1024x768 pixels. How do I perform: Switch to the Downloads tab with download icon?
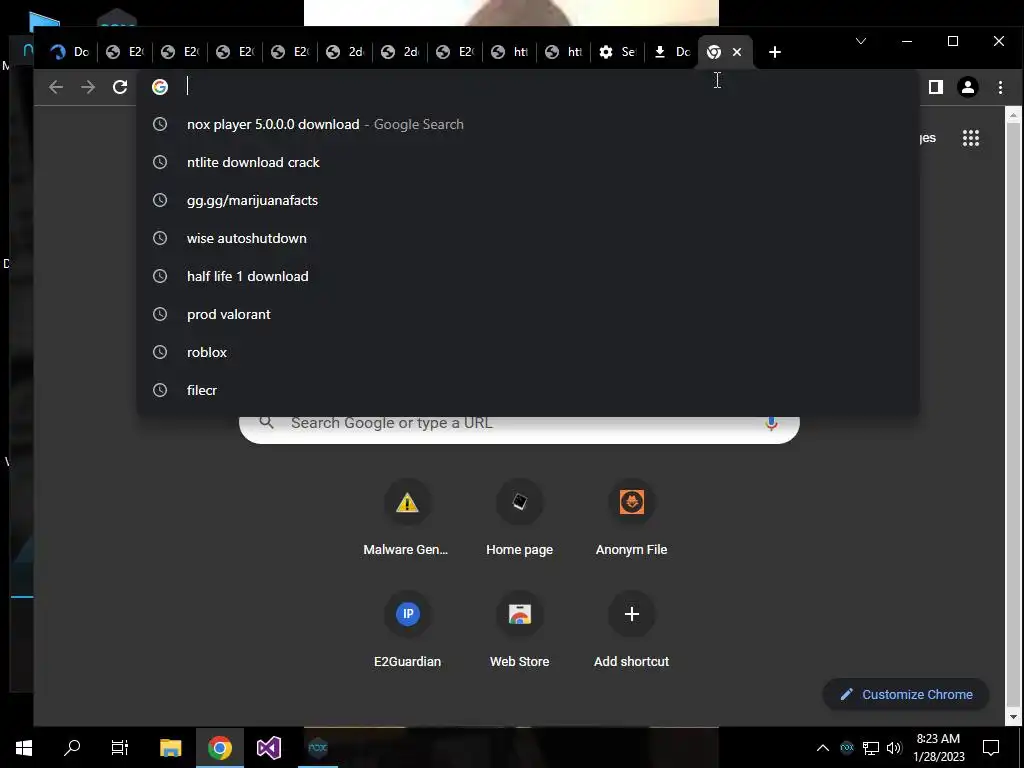click(x=672, y=52)
